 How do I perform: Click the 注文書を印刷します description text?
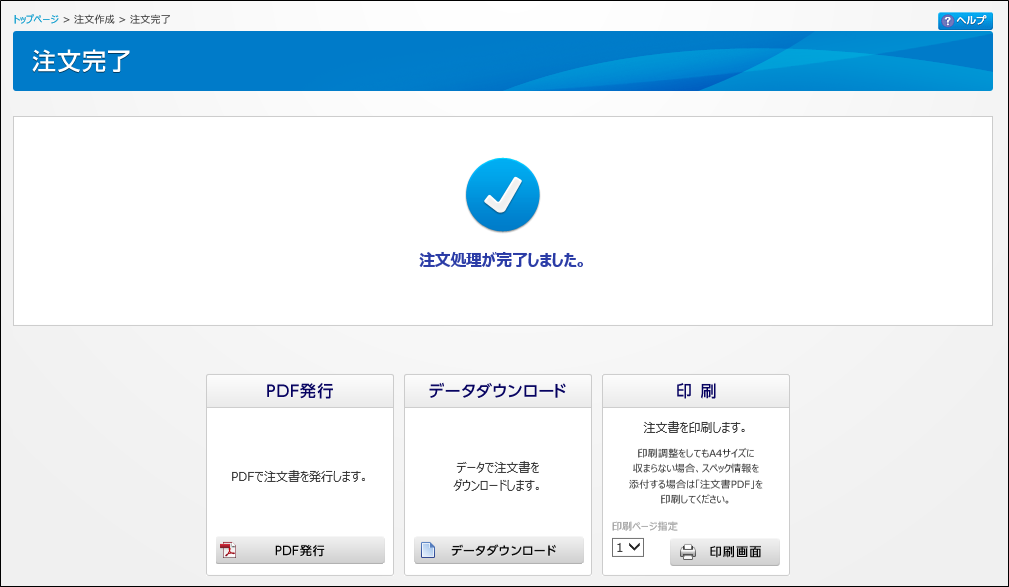(x=695, y=428)
